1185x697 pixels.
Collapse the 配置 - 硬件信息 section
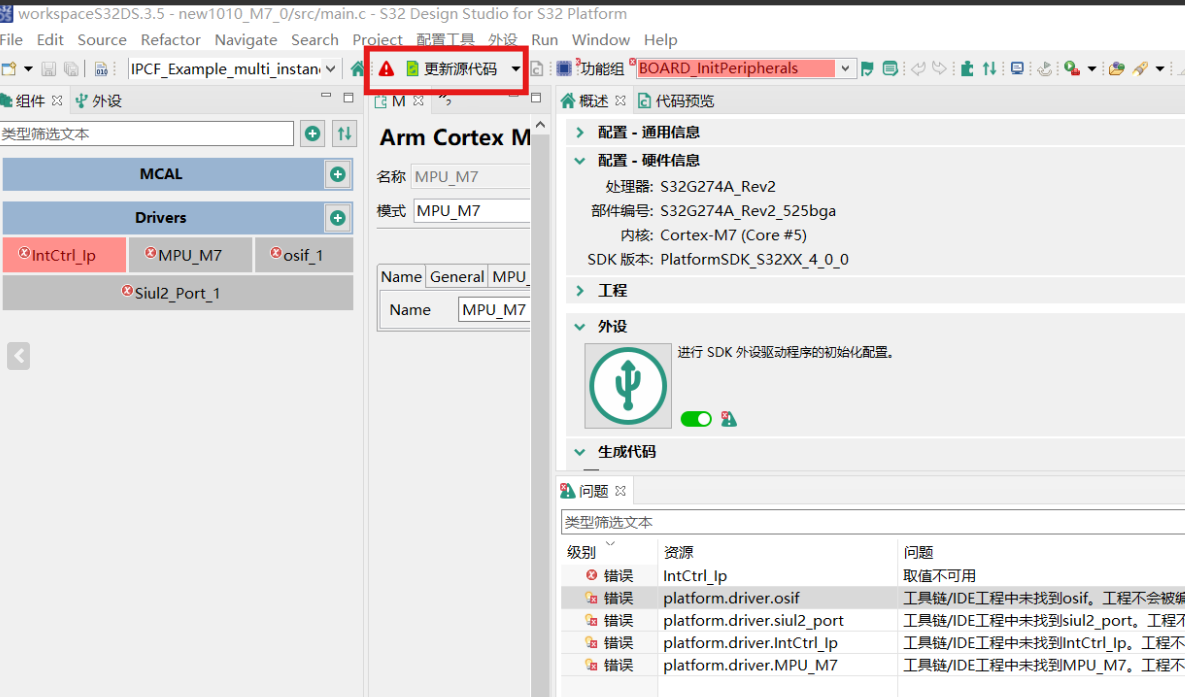(x=580, y=160)
